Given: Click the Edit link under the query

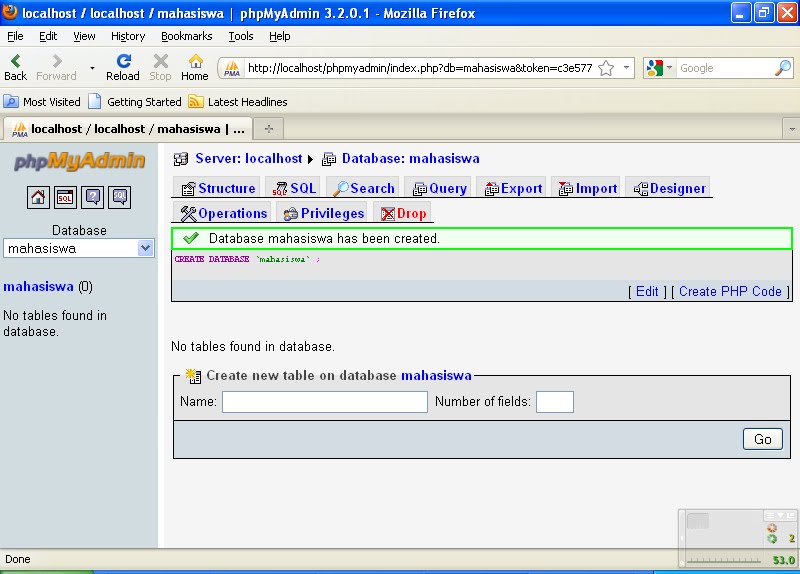Looking at the screenshot, I should click(647, 291).
